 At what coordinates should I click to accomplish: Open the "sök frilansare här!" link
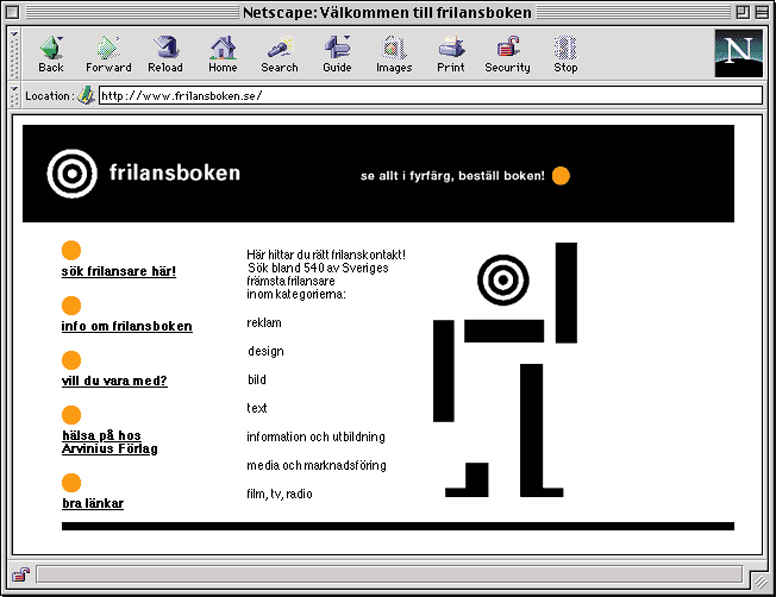tap(118, 271)
